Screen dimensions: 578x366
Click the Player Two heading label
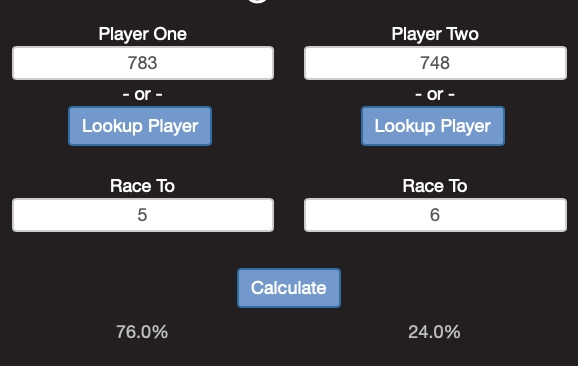pos(435,34)
